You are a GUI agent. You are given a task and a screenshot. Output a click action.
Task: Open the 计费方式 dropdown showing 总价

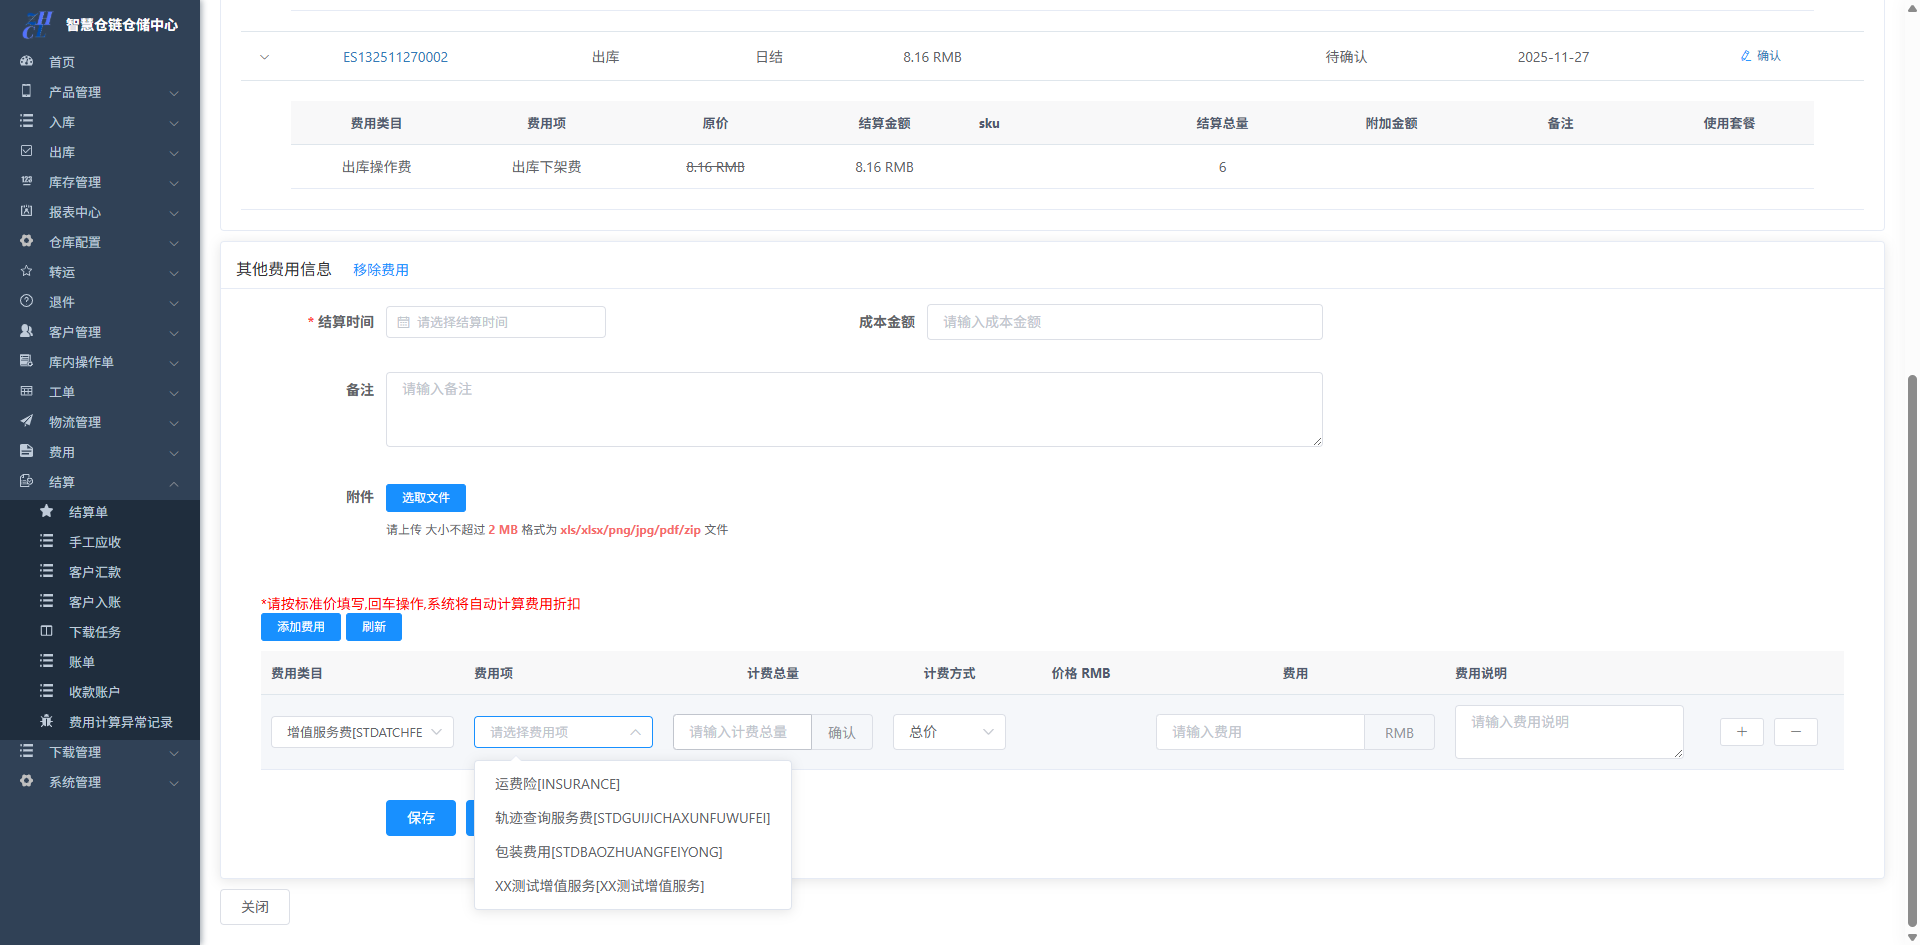[948, 732]
